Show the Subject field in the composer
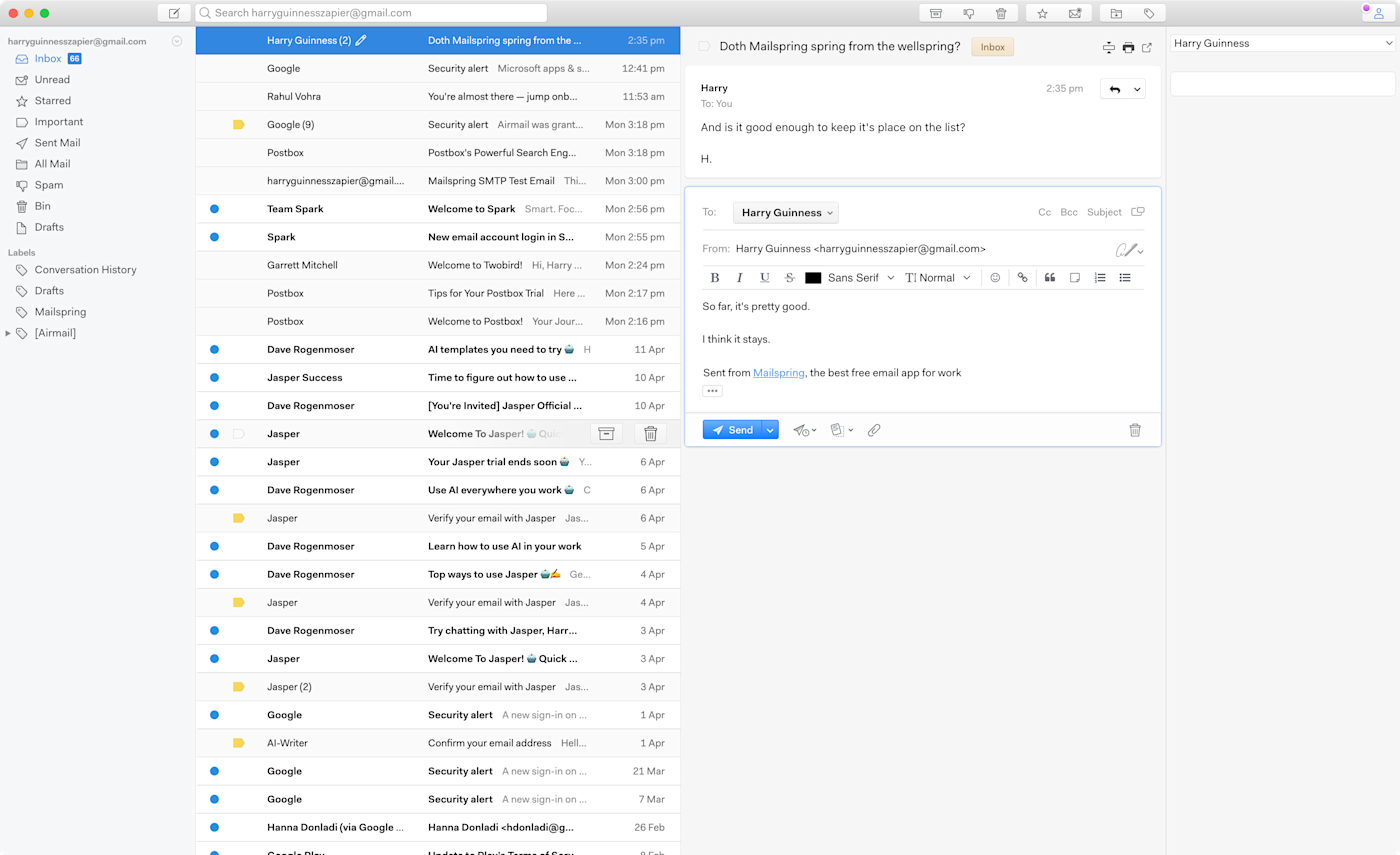1400x855 pixels. coord(1104,212)
